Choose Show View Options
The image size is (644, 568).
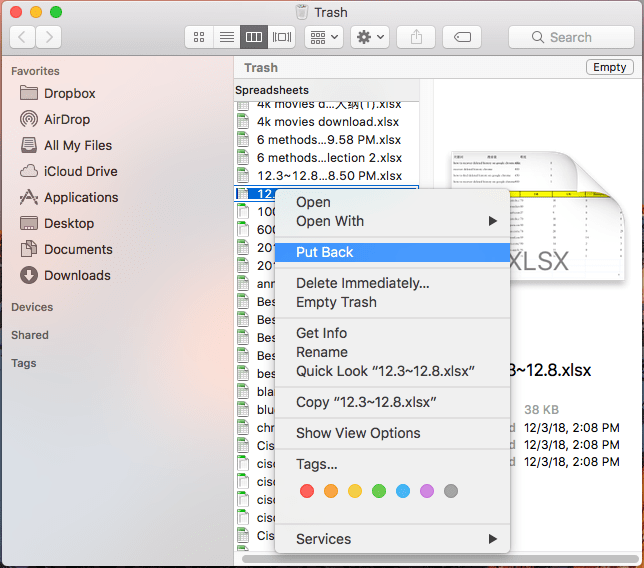coord(392,433)
